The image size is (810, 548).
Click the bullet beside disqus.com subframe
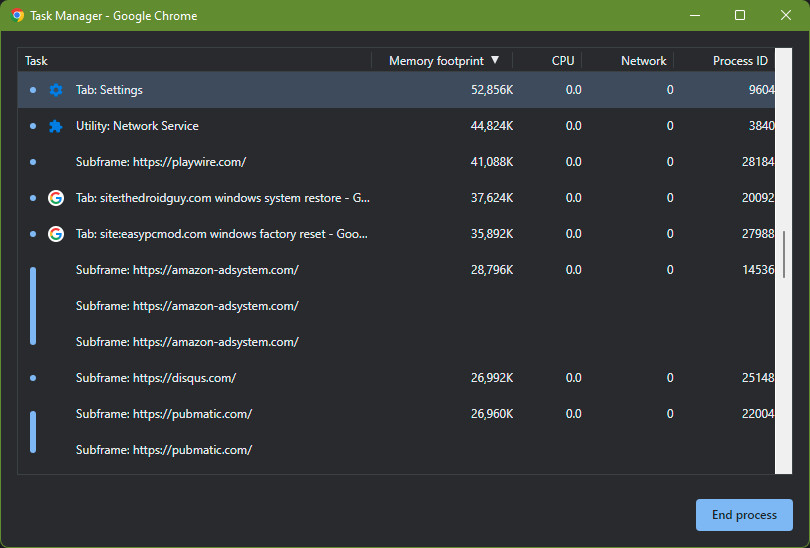[x=33, y=378]
